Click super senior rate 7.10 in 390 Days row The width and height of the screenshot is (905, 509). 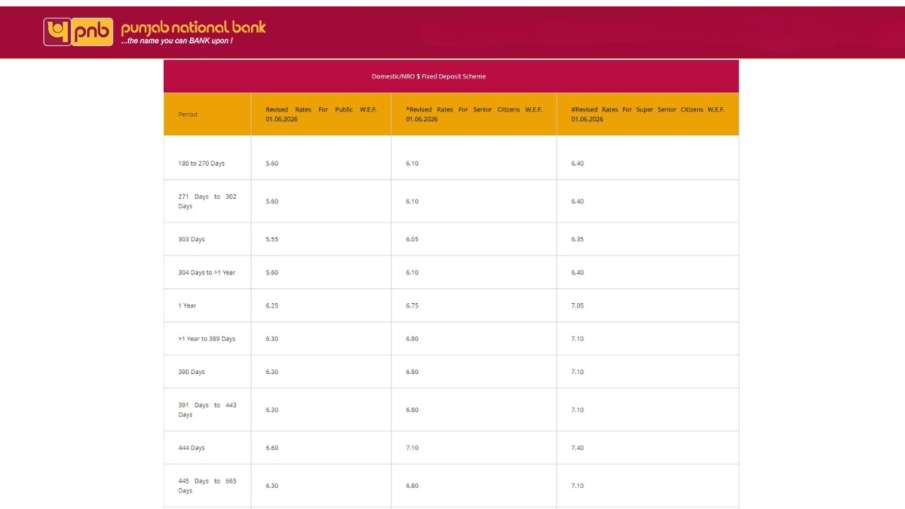pyautogui.click(x=577, y=372)
